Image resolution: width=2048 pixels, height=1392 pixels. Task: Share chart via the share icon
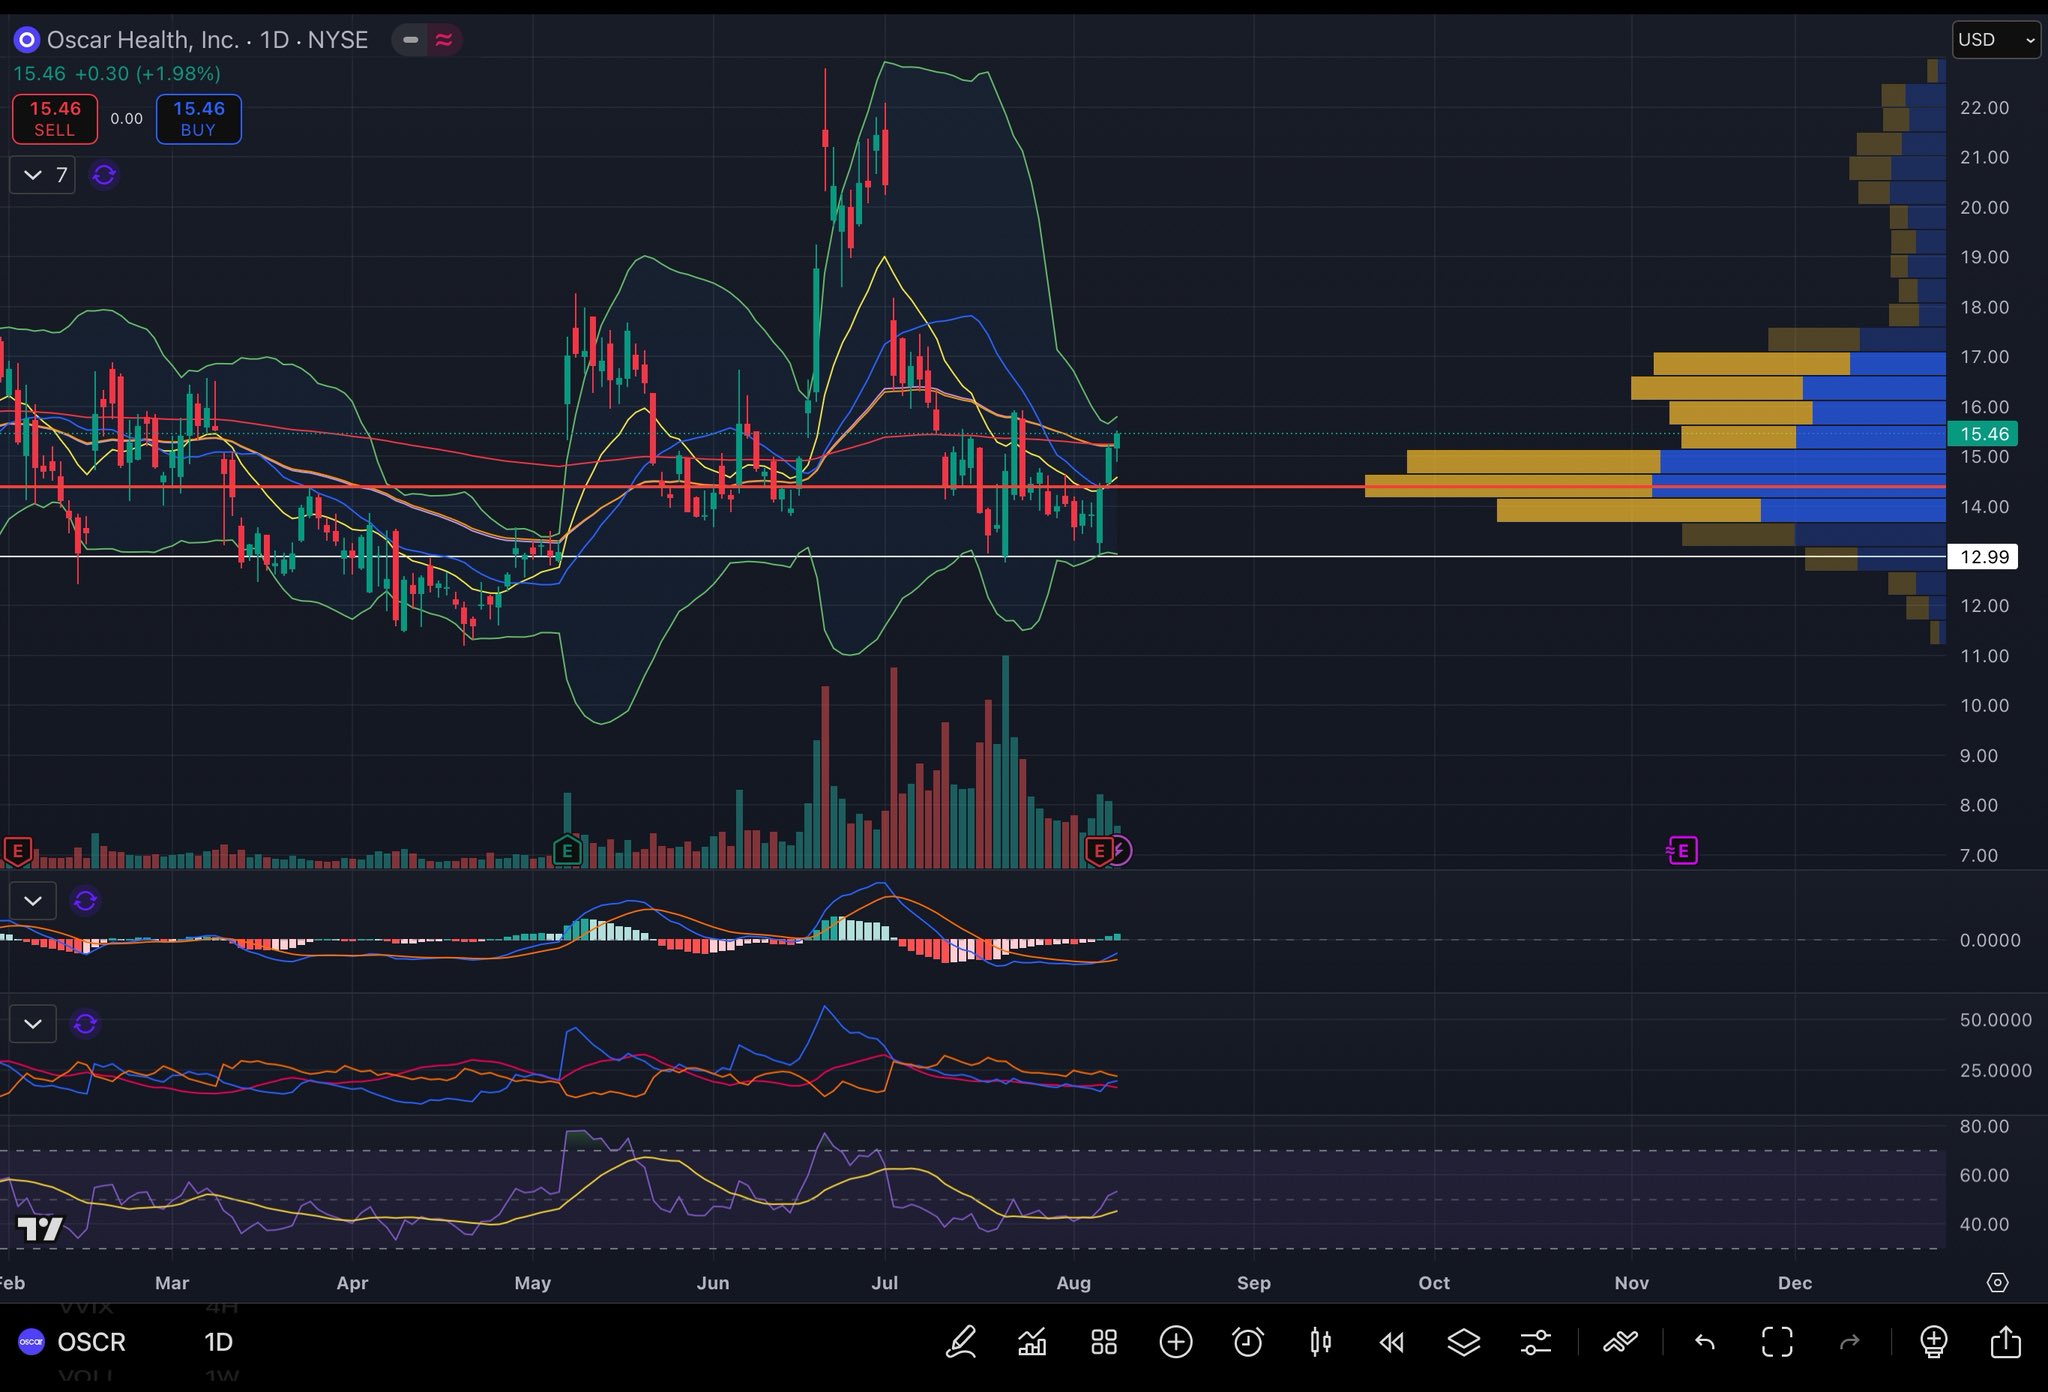2005,1342
